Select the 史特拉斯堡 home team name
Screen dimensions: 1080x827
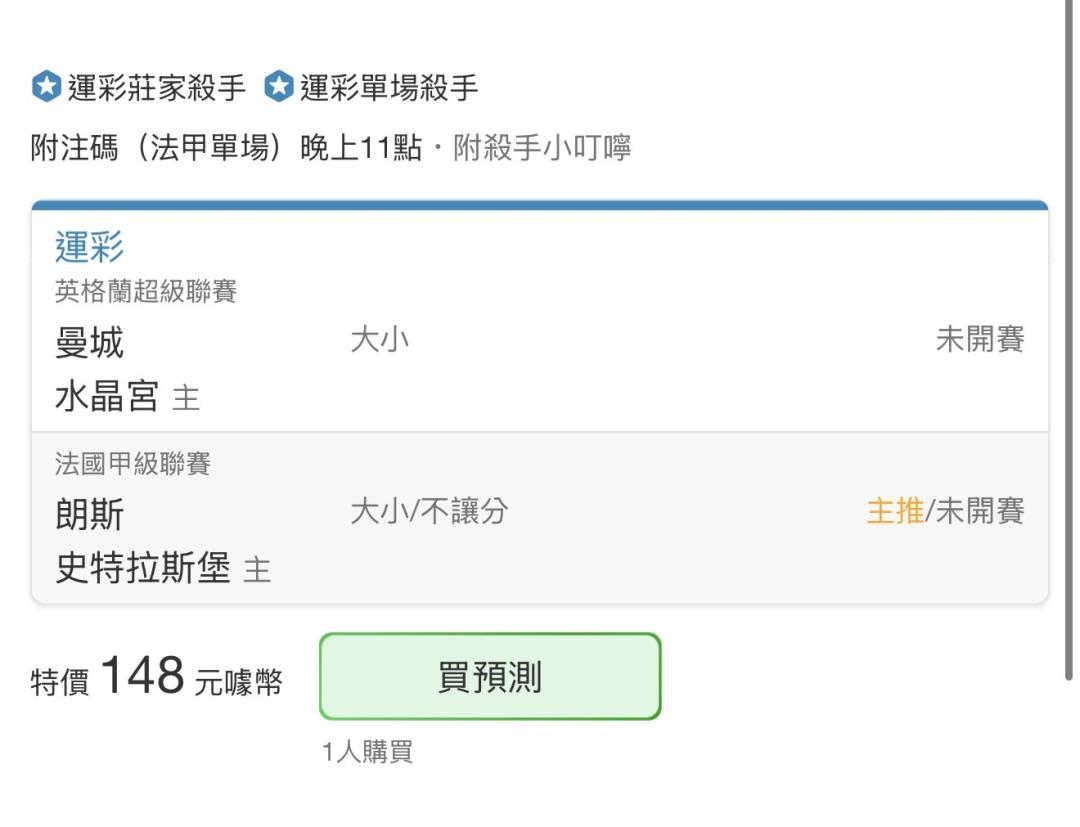coord(143,569)
